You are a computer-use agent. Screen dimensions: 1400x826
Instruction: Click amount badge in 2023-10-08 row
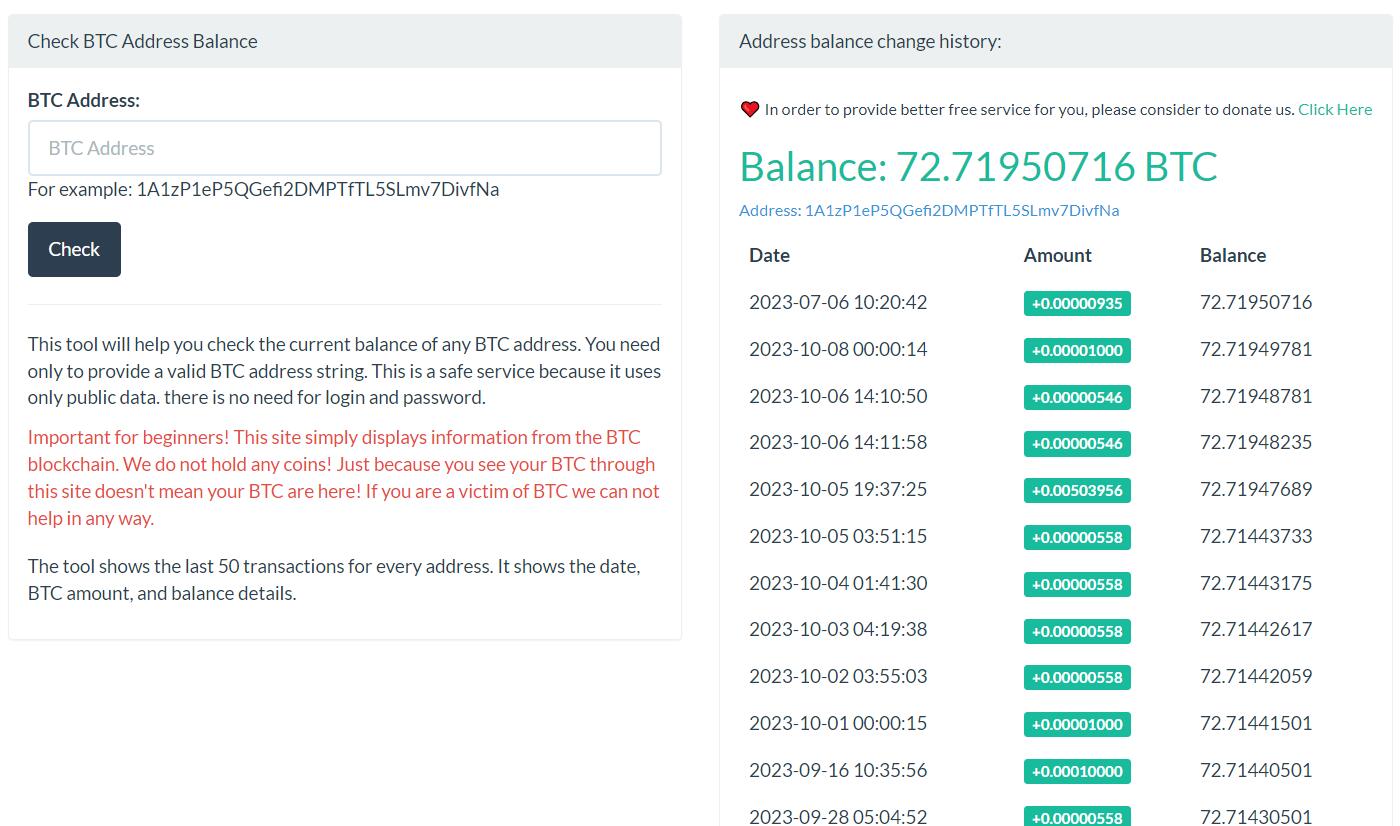[1077, 350]
